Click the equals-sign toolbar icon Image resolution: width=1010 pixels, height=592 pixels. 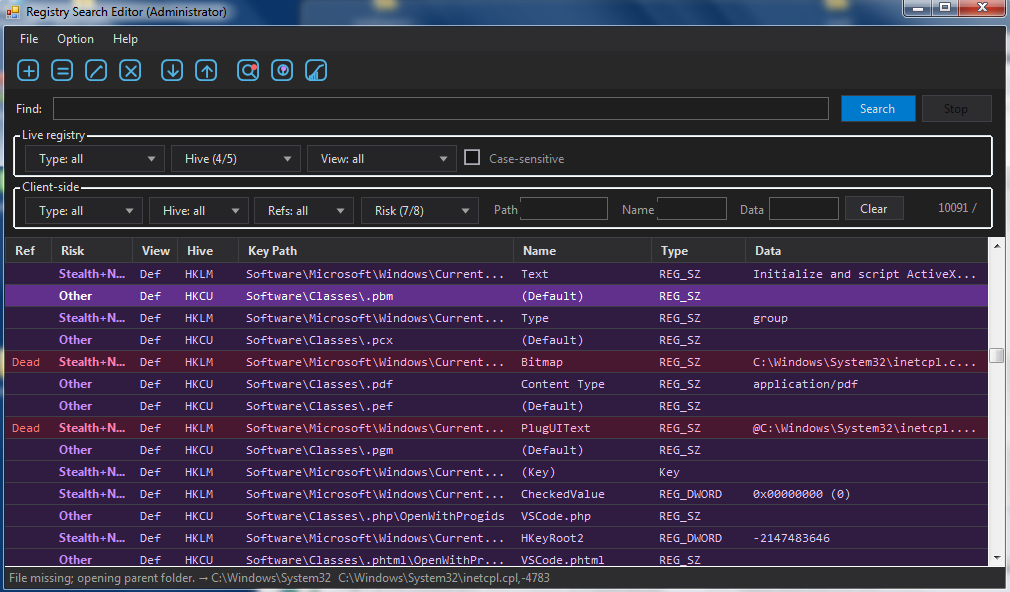coord(62,70)
